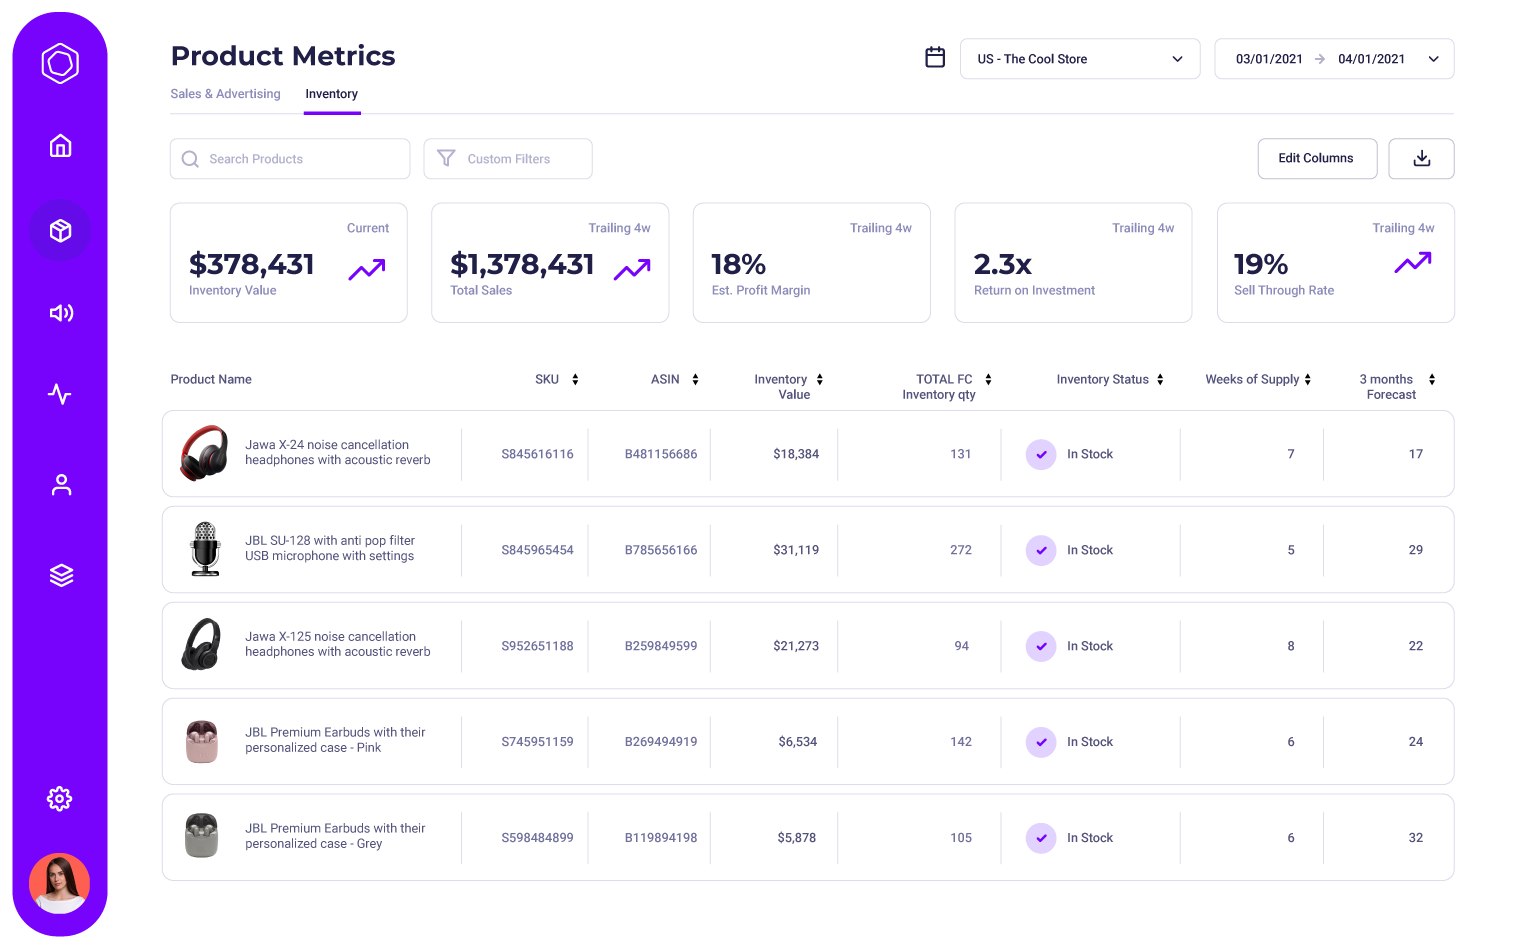The width and height of the screenshot is (1519, 949).
Task: Toggle In Stock checkmark for Grey earbuds
Action: (x=1041, y=838)
